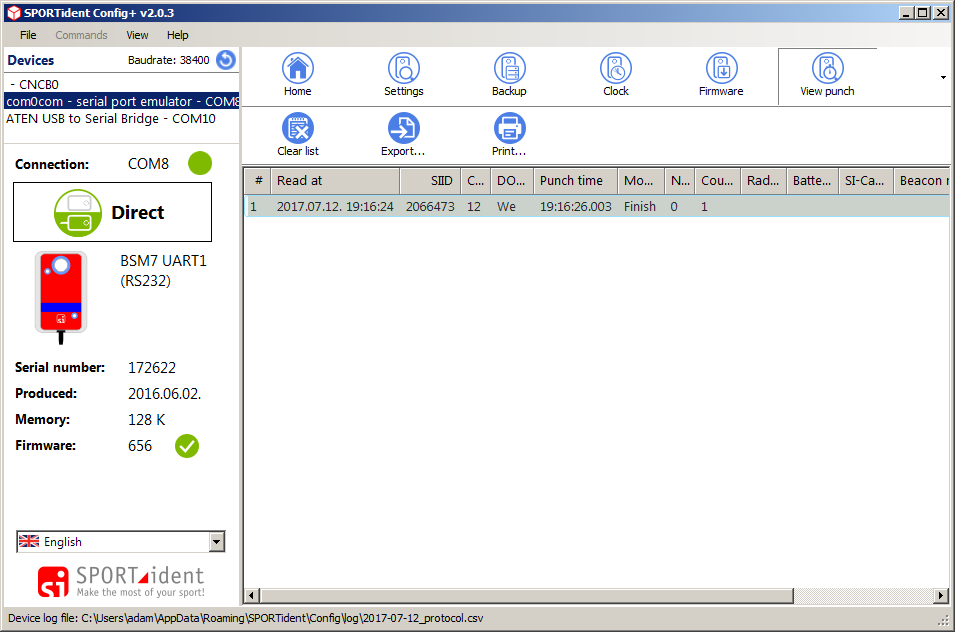The image size is (955, 632).
Task: Sort by SIID column header
Action: click(430, 181)
